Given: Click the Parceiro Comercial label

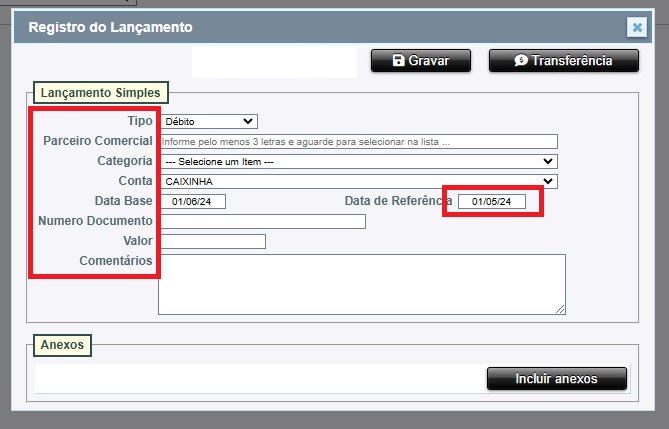Looking at the screenshot, I should pos(97,141).
